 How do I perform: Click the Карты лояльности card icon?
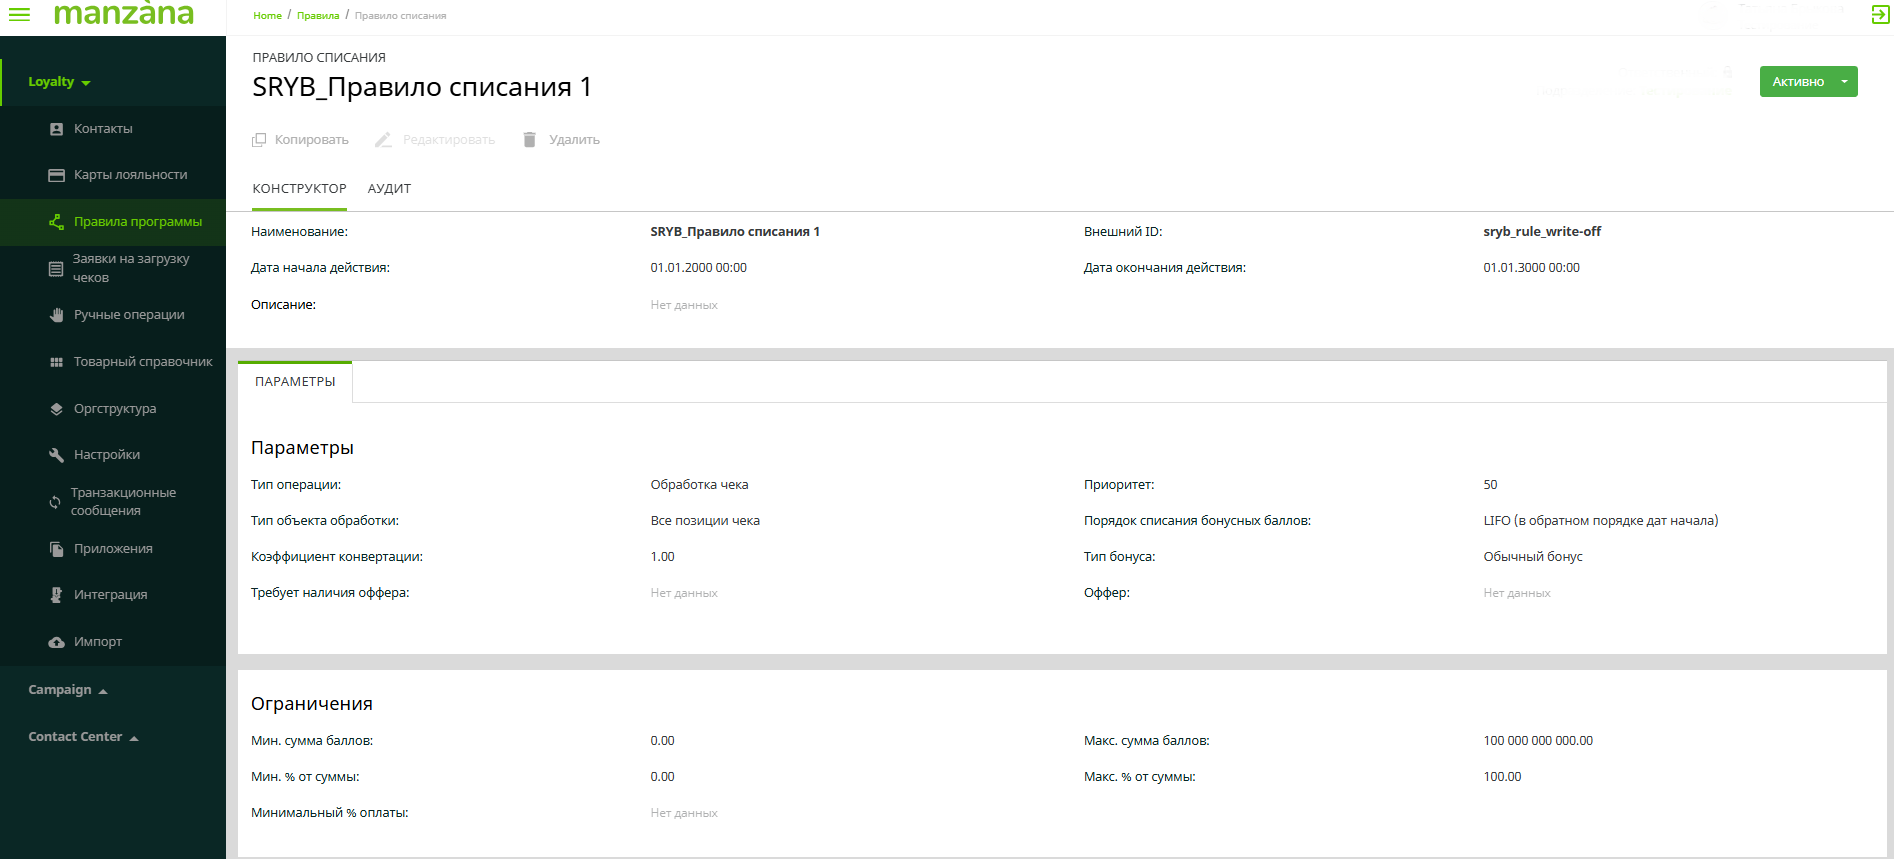pyautogui.click(x=57, y=175)
